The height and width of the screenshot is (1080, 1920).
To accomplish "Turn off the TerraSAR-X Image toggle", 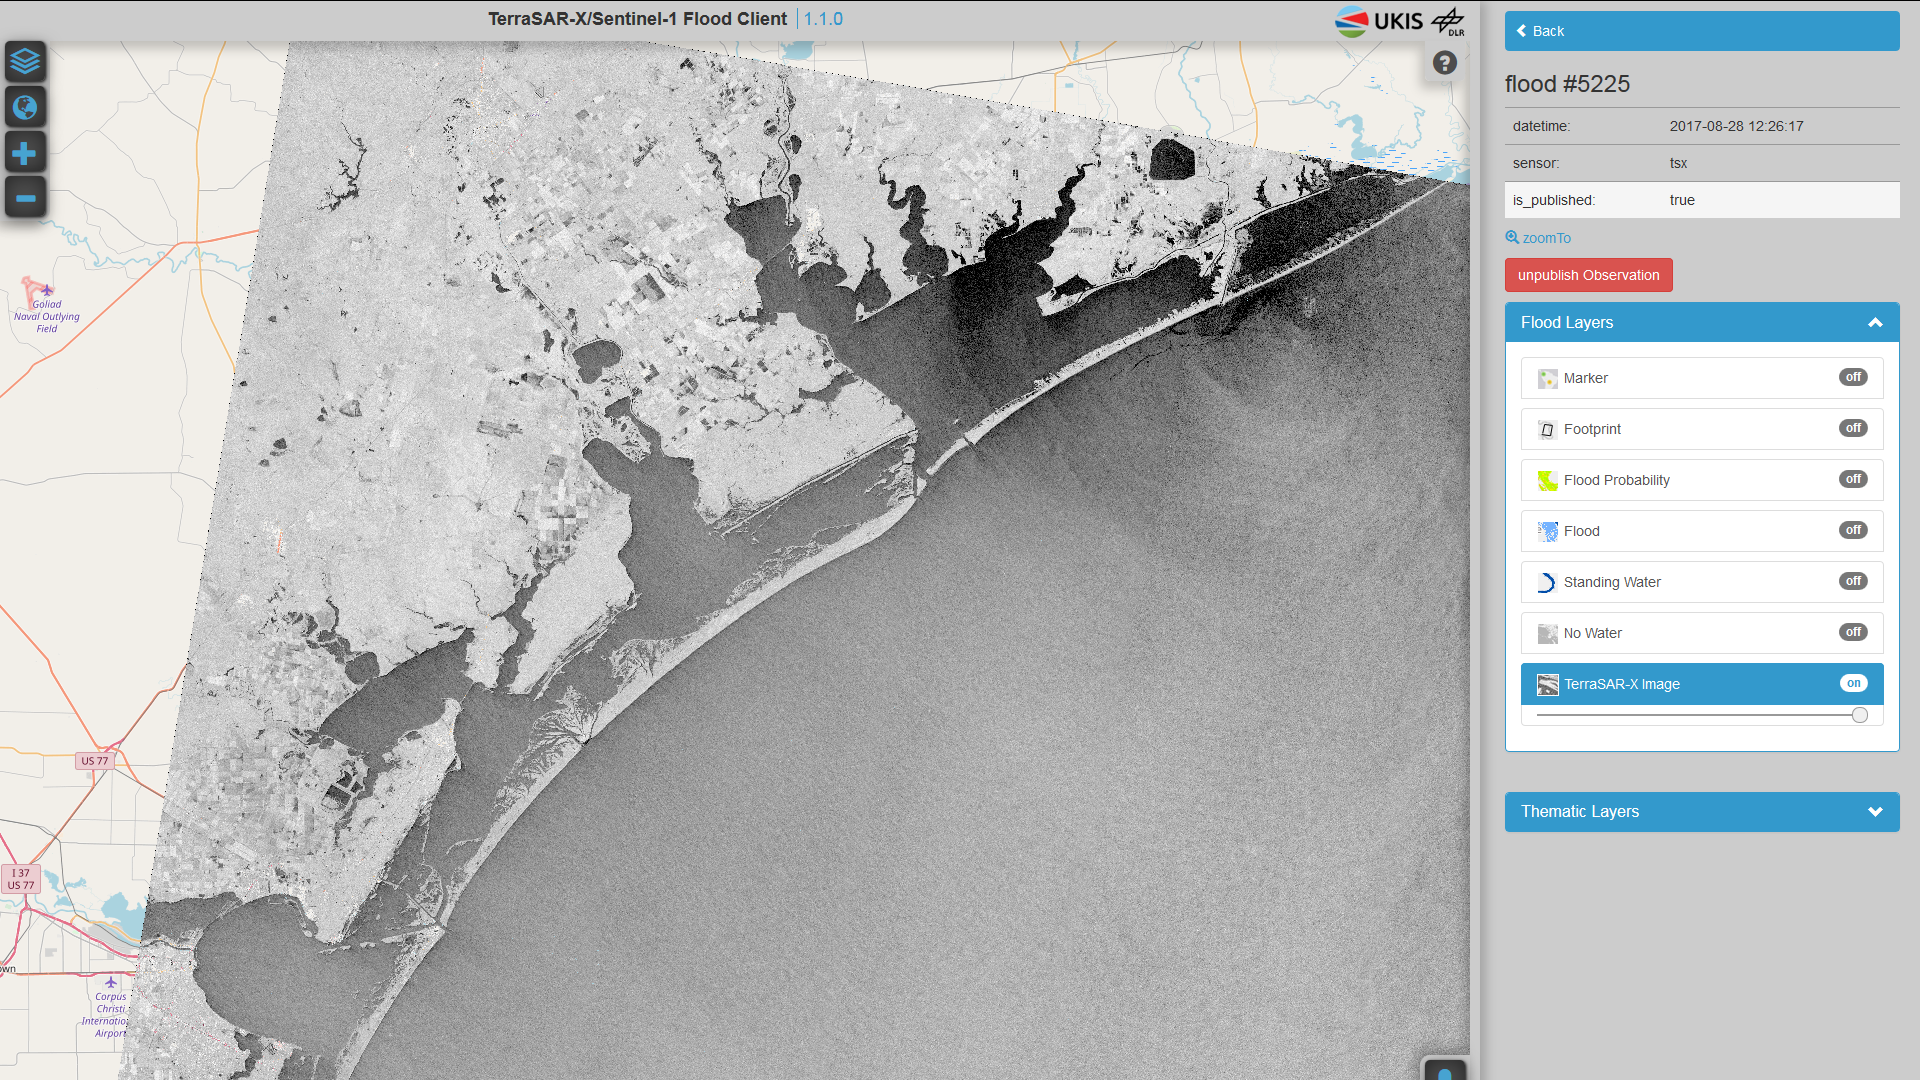I will click(1852, 683).
